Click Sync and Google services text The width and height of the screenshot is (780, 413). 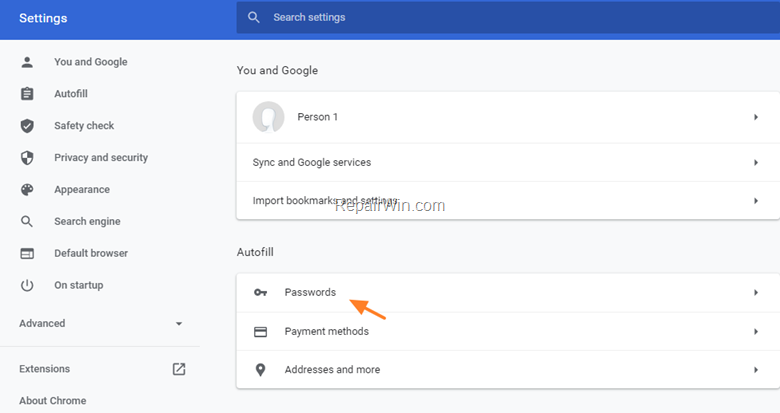pos(312,162)
